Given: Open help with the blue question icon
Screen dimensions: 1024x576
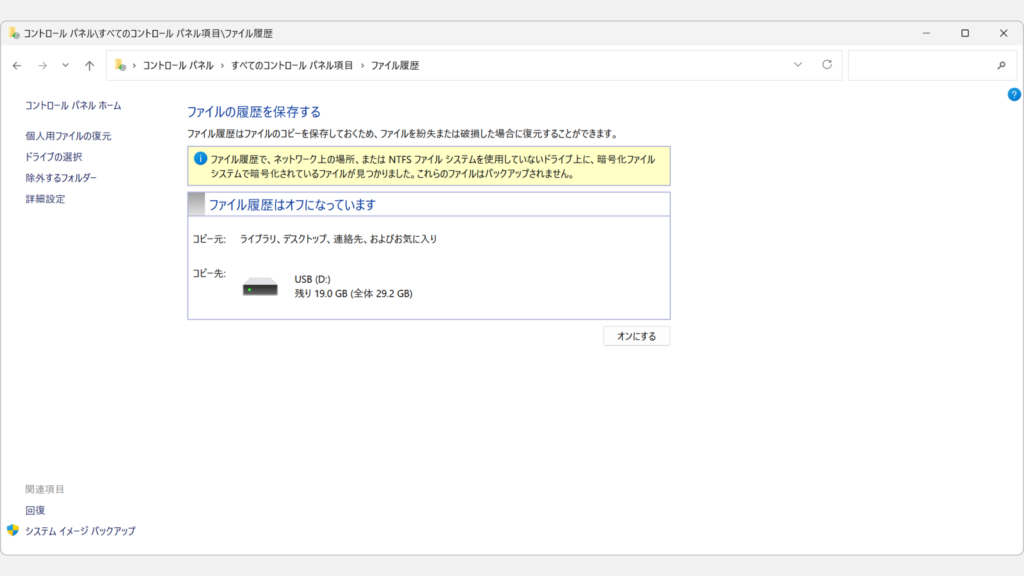Looking at the screenshot, I should click(1014, 95).
